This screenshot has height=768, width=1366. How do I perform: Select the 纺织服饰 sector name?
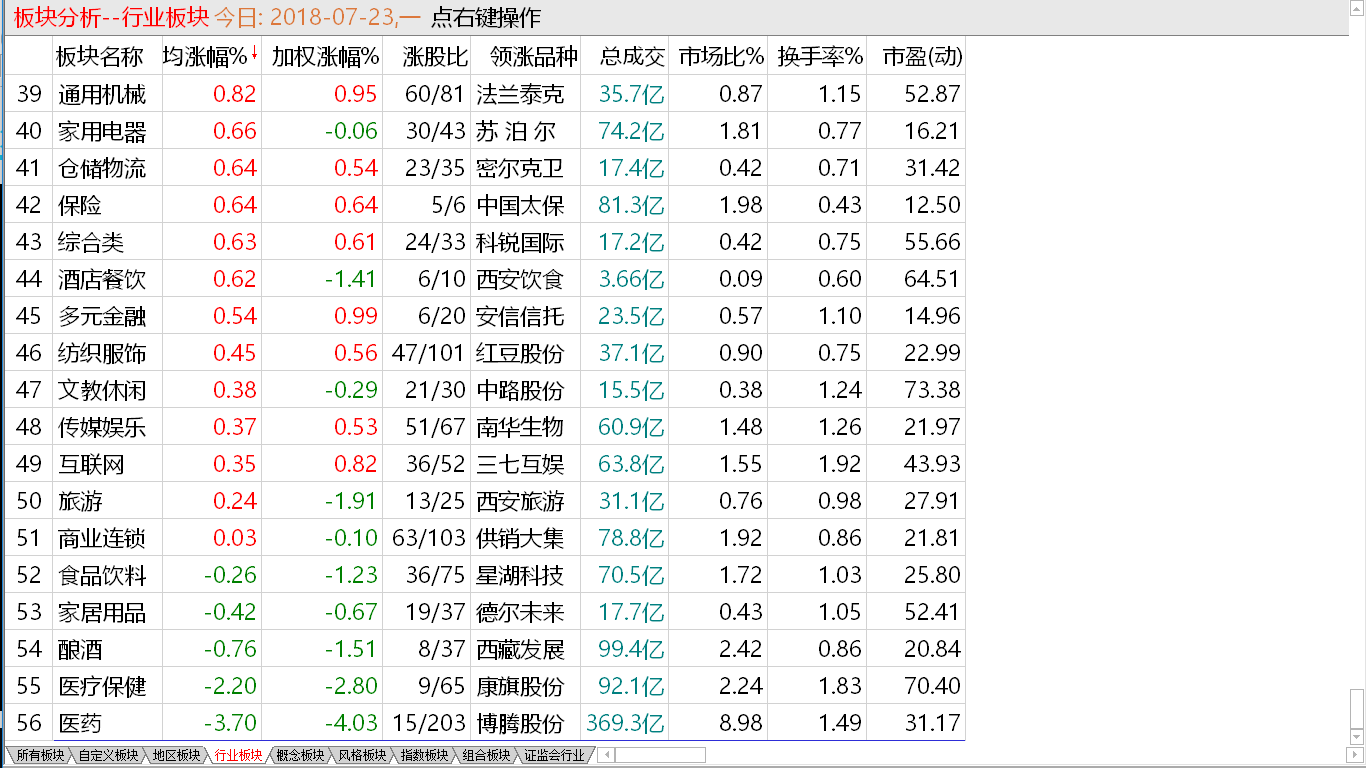coord(102,353)
